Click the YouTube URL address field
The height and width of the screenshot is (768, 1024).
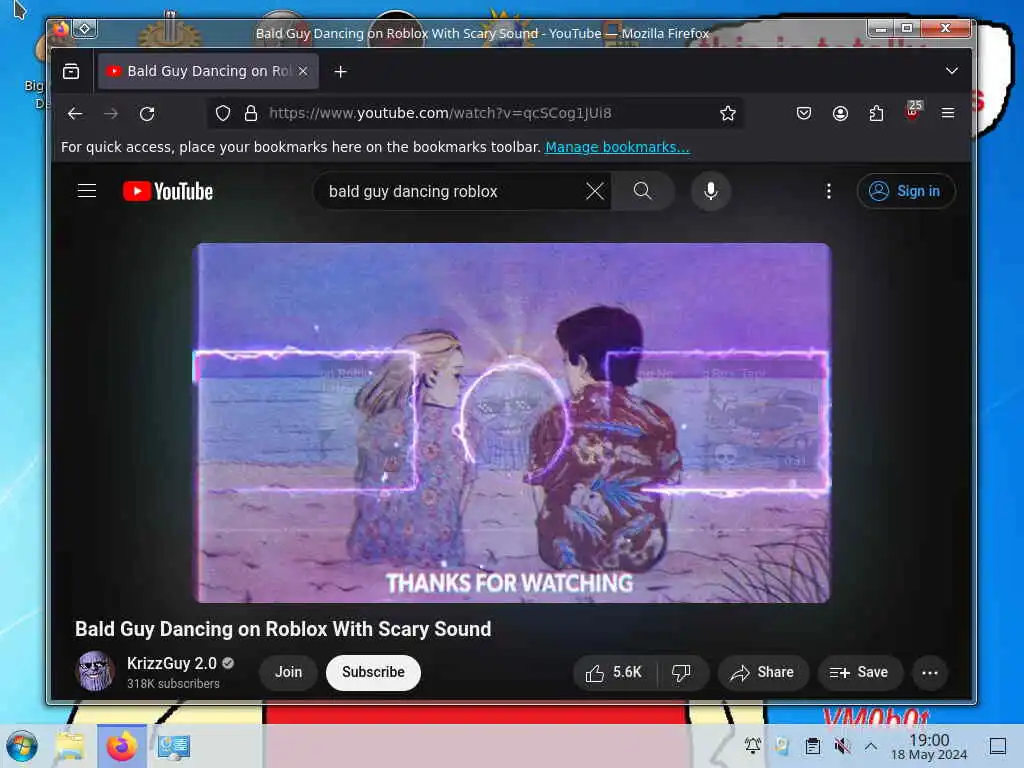click(x=477, y=114)
